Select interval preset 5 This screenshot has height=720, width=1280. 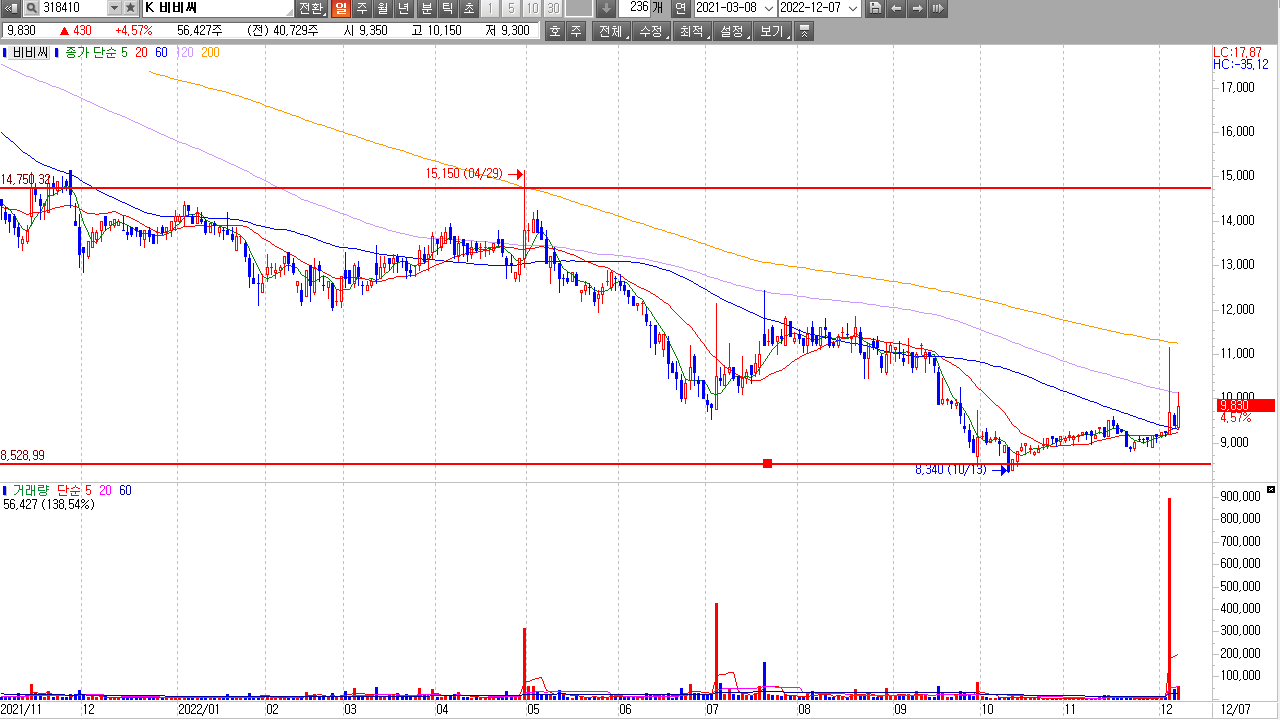pos(511,8)
